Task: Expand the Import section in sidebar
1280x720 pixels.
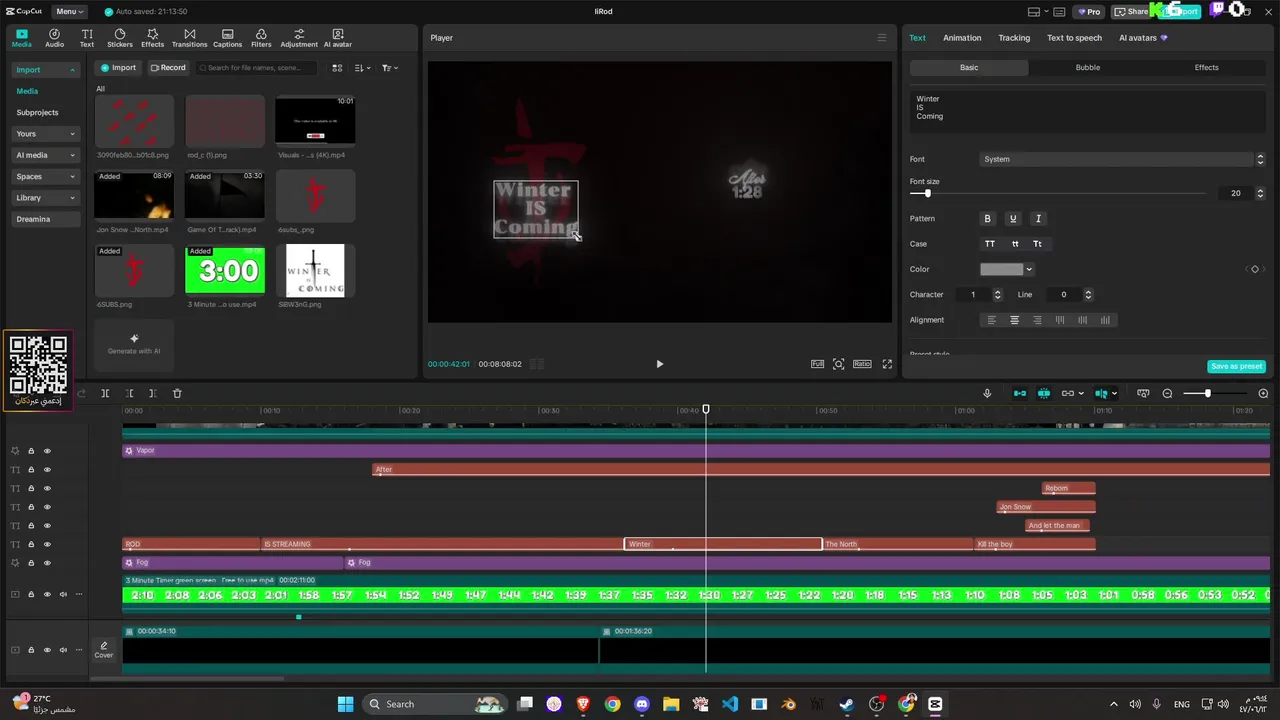Action: tap(45, 70)
